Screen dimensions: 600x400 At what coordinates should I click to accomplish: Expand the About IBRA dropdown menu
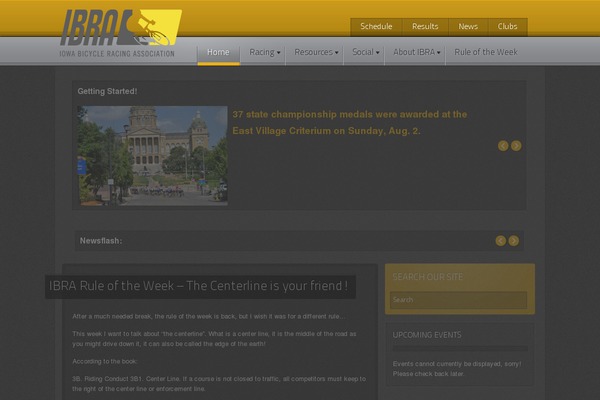pos(416,52)
